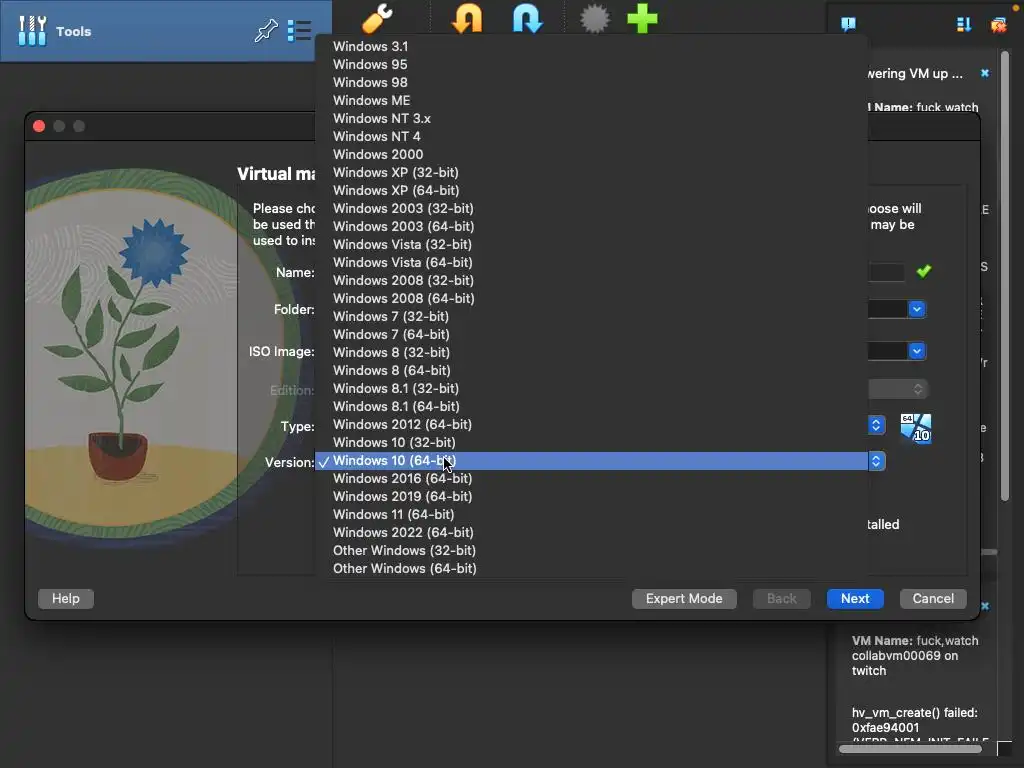
Task: Pick Other Windows (64-bit)
Action: point(591,568)
